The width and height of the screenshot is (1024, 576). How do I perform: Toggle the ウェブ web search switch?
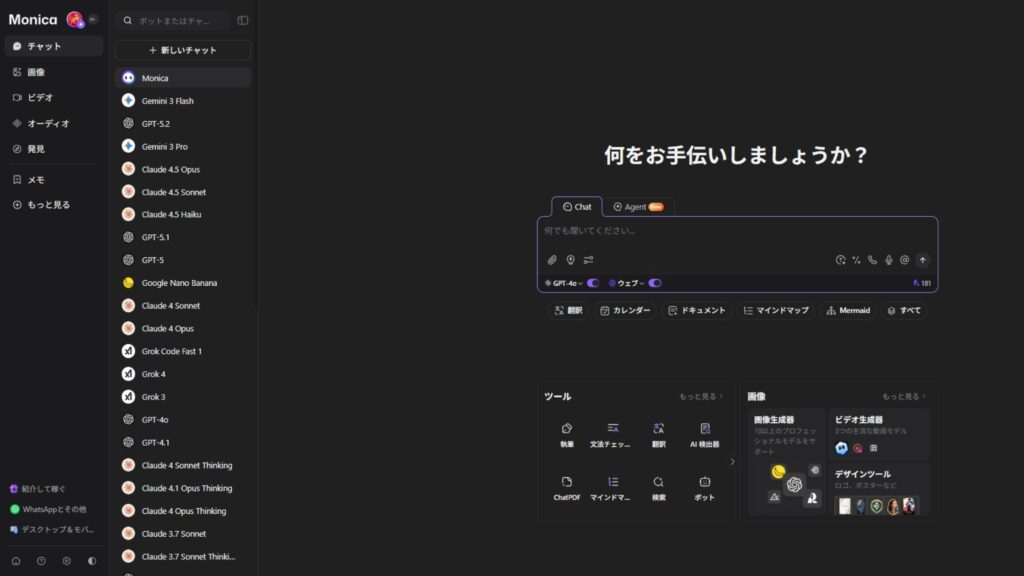pos(655,283)
